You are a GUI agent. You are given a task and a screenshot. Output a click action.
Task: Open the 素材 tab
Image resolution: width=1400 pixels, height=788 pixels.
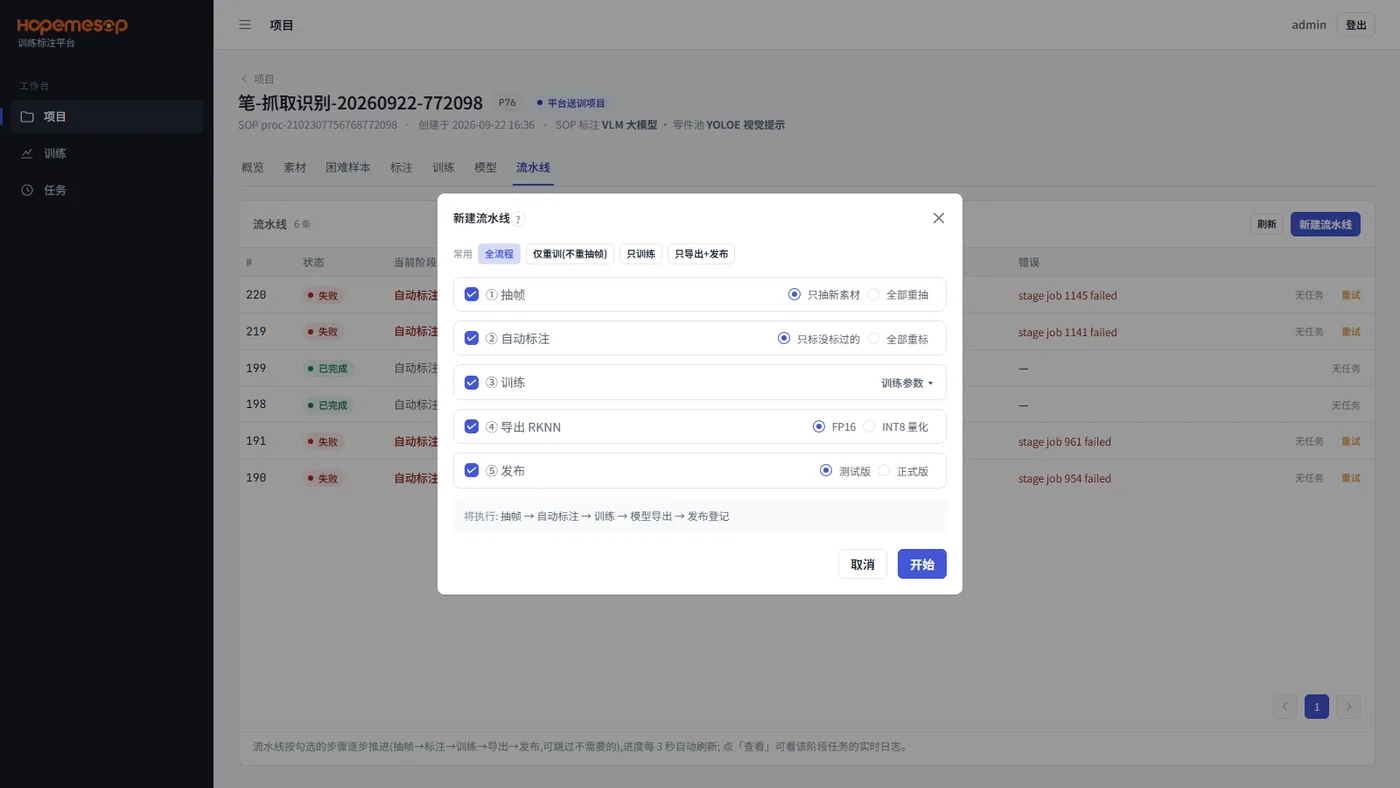coord(295,168)
